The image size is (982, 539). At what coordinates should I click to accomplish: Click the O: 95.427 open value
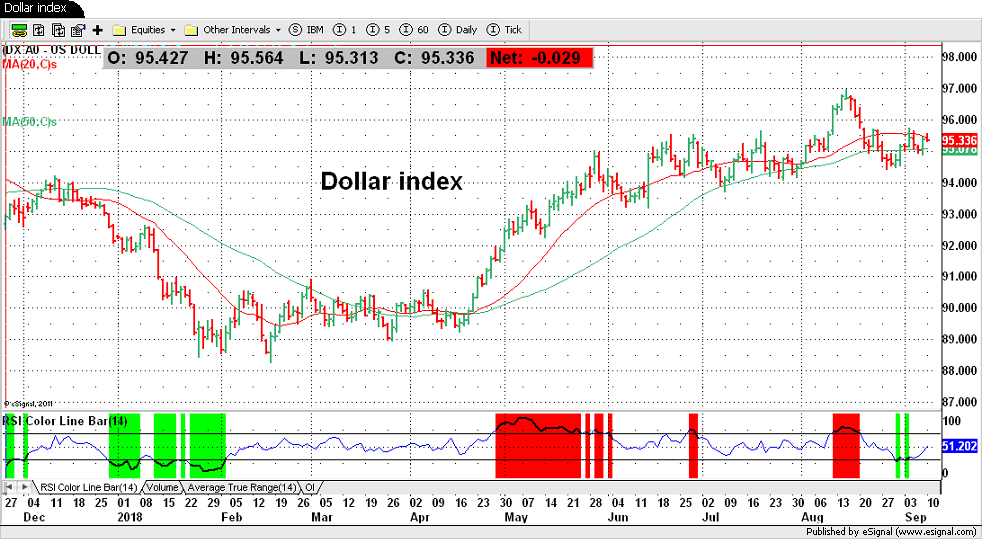(x=147, y=58)
